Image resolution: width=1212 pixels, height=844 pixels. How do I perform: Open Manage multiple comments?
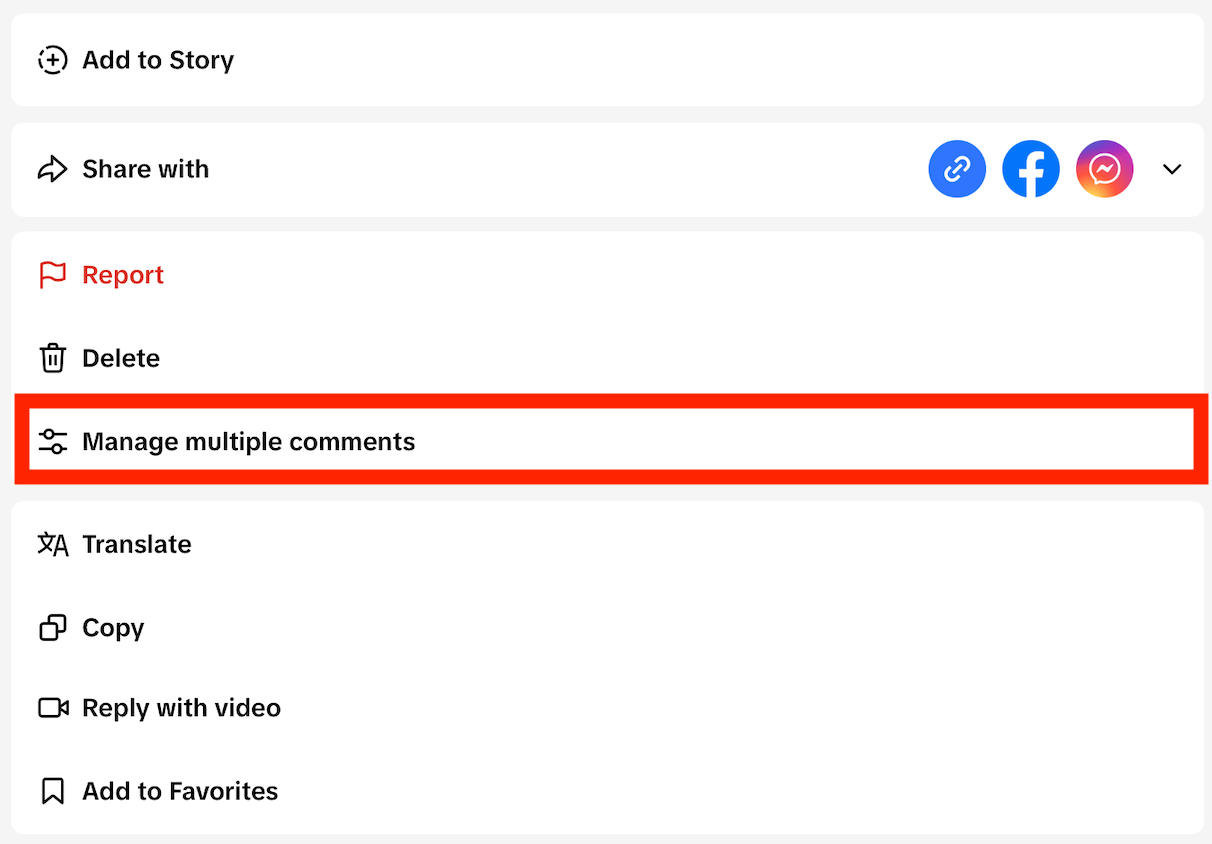tap(248, 441)
